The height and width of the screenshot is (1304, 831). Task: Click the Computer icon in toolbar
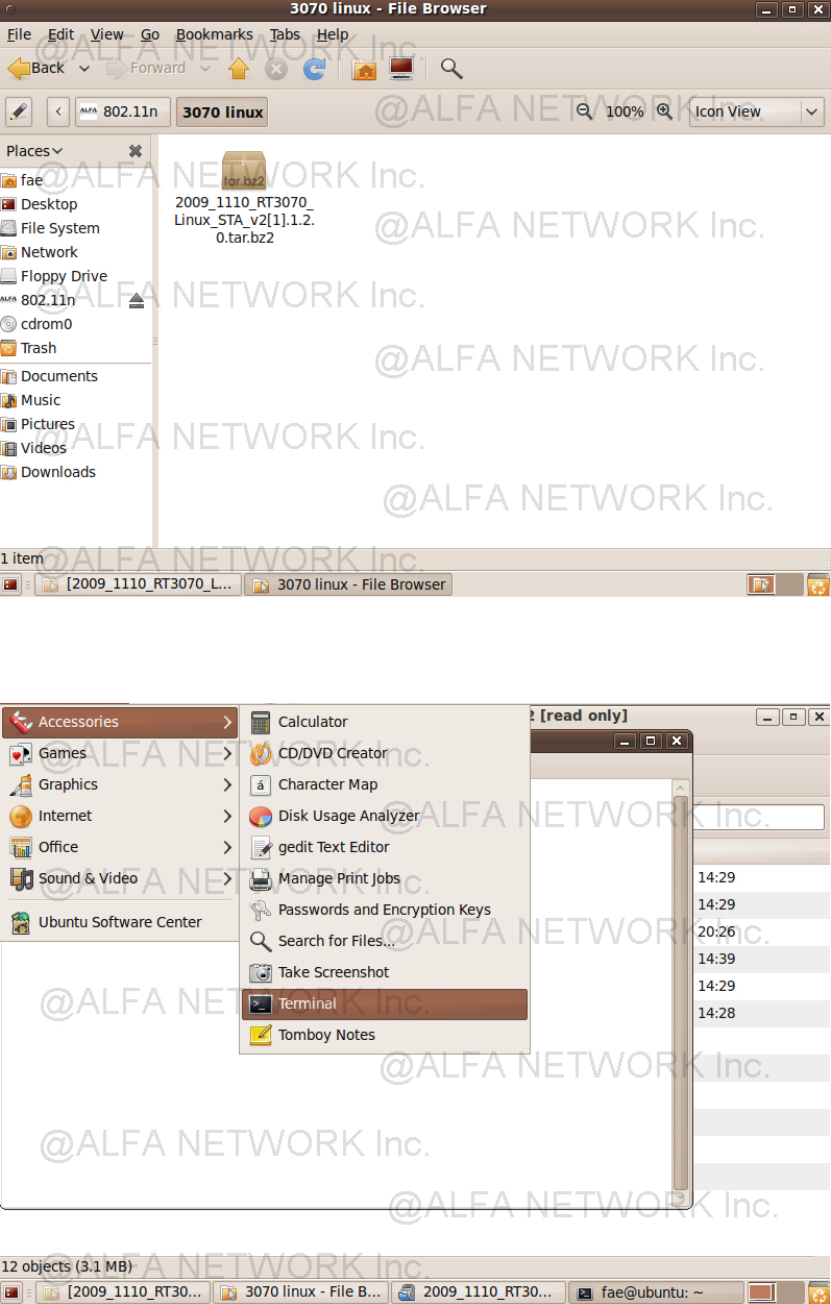tap(401, 68)
